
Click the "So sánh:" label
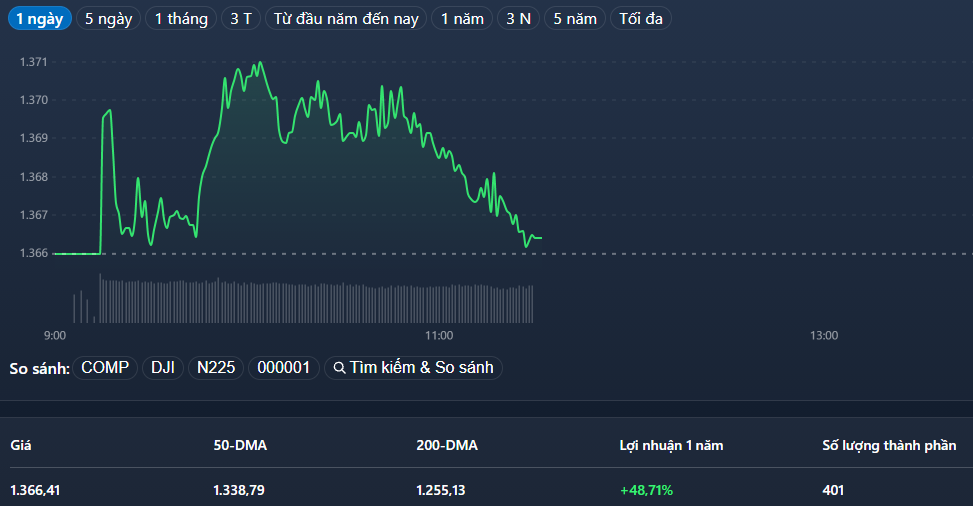coord(39,369)
